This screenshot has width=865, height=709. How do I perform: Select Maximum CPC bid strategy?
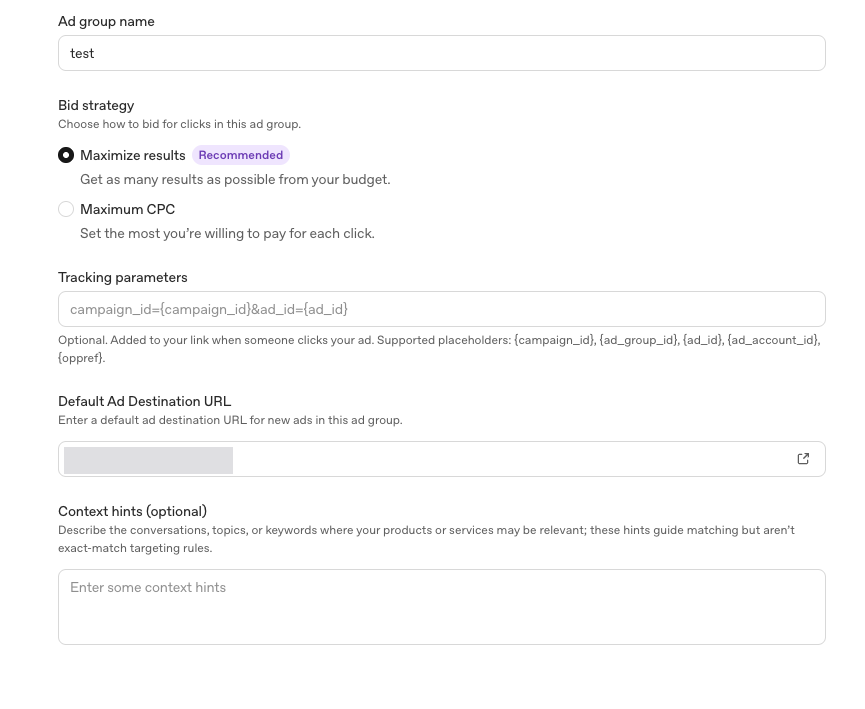click(66, 209)
